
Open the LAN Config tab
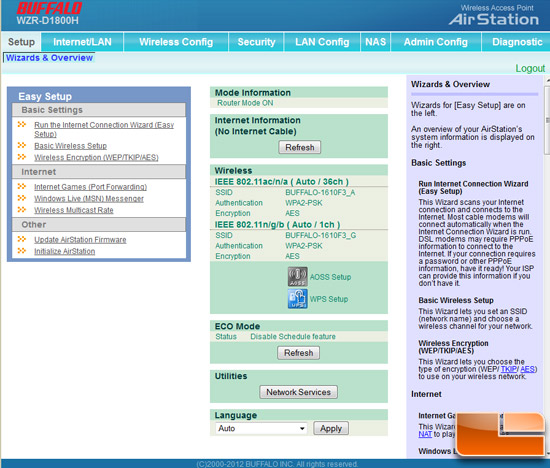point(322,42)
